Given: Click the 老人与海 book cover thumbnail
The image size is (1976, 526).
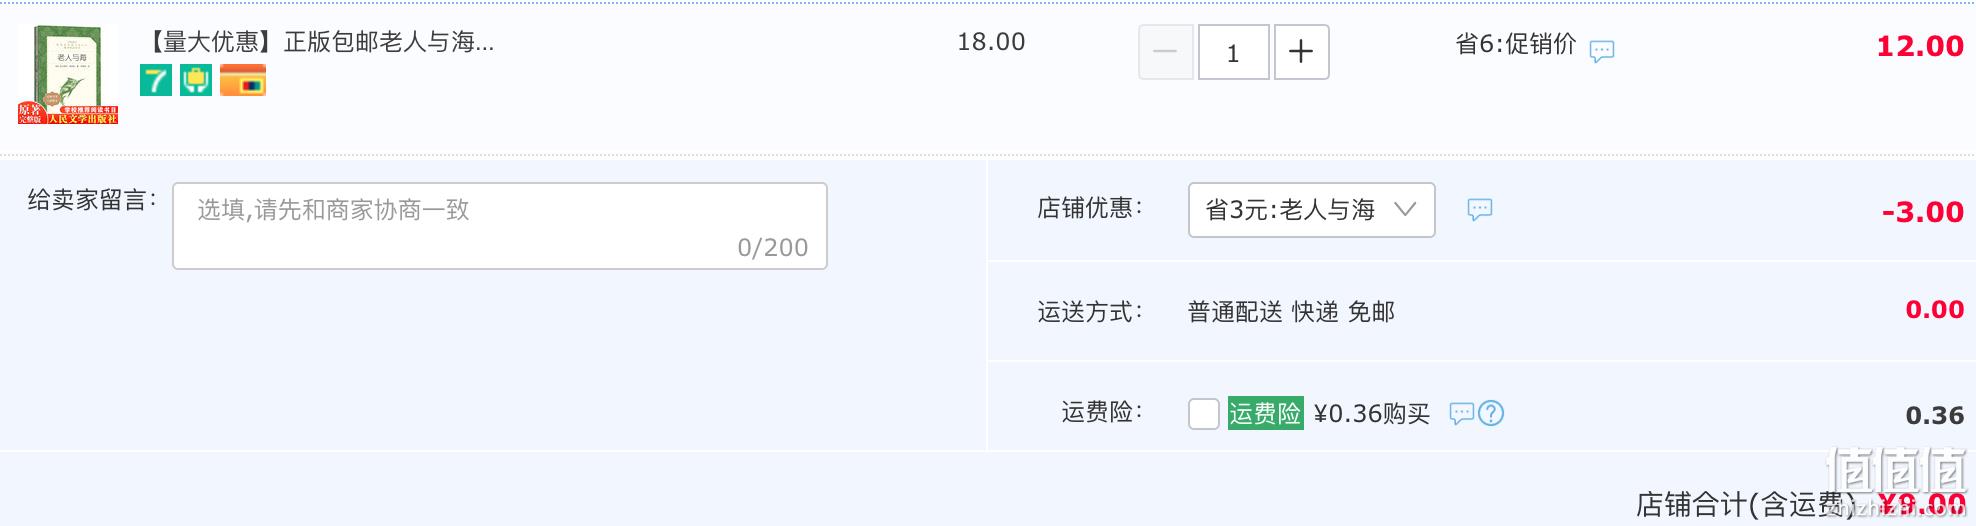Looking at the screenshot, I should point(68,74).
